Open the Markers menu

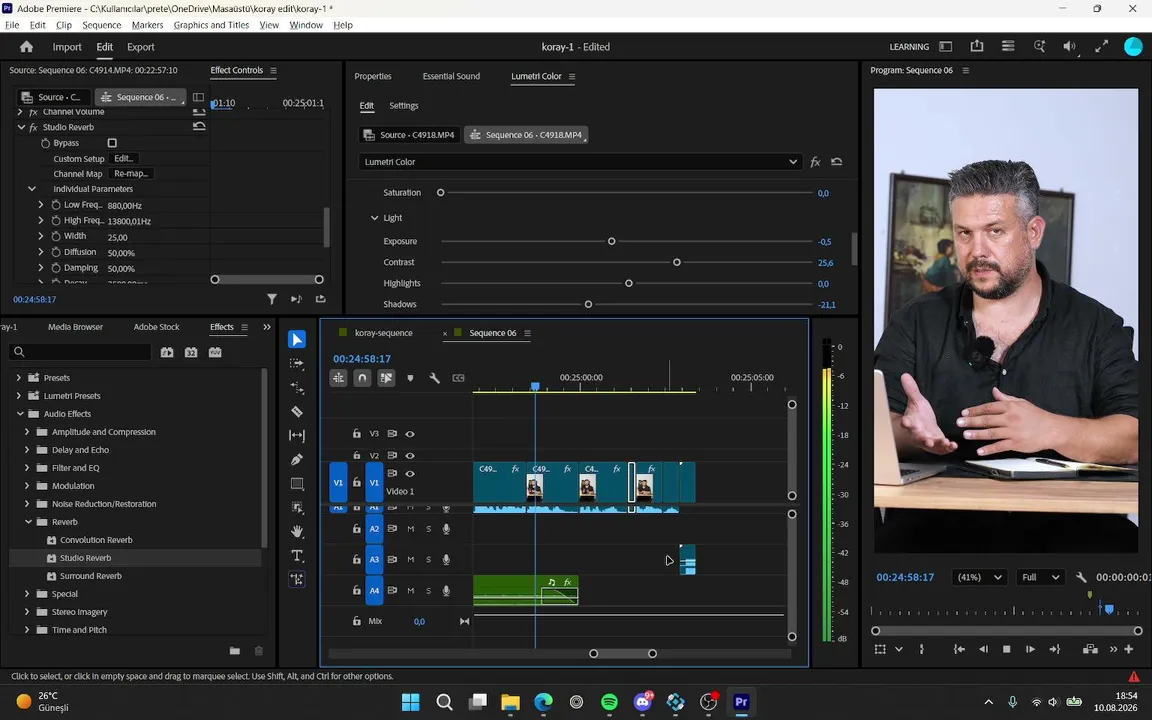pyautogui.click(x=147, y=25)
